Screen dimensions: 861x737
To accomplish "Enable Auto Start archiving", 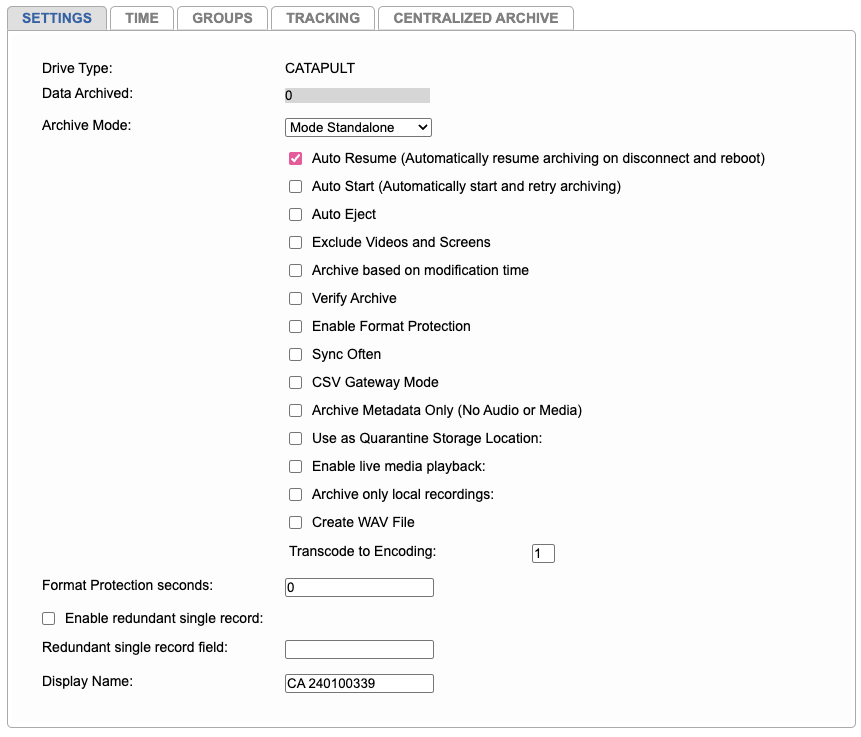I will pos(295,186).
